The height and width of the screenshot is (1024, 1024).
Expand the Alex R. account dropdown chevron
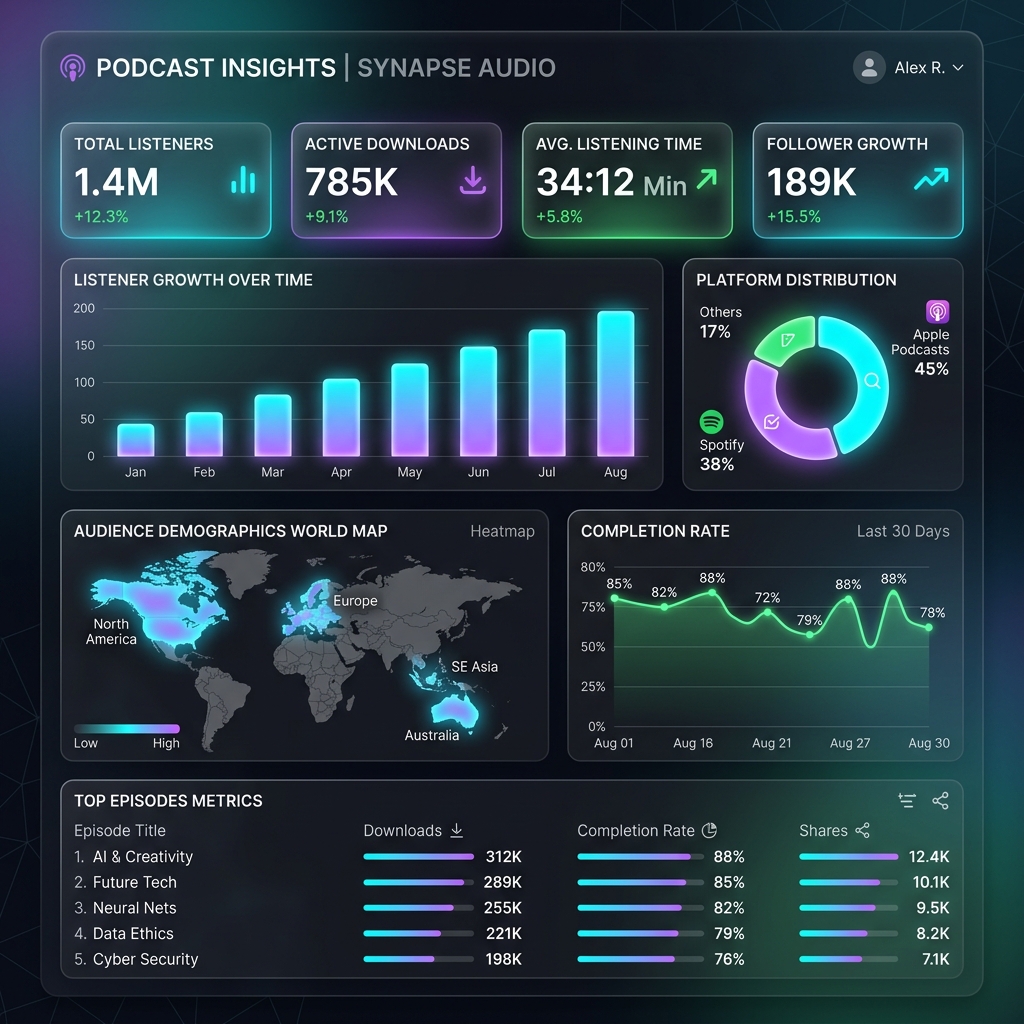(x=957, y=67)
